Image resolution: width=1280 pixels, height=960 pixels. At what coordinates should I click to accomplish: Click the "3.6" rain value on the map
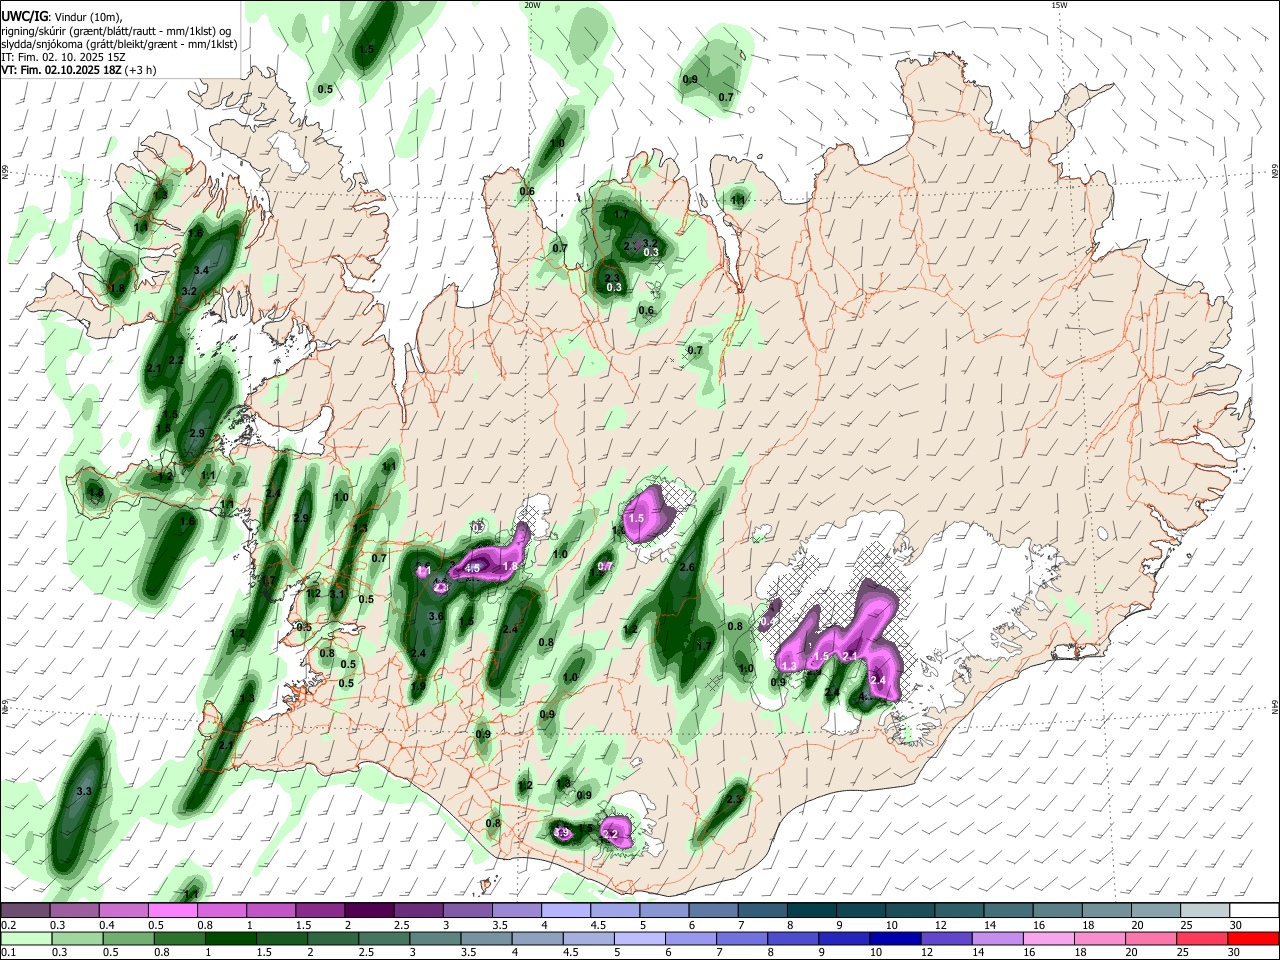pos(436,616)
